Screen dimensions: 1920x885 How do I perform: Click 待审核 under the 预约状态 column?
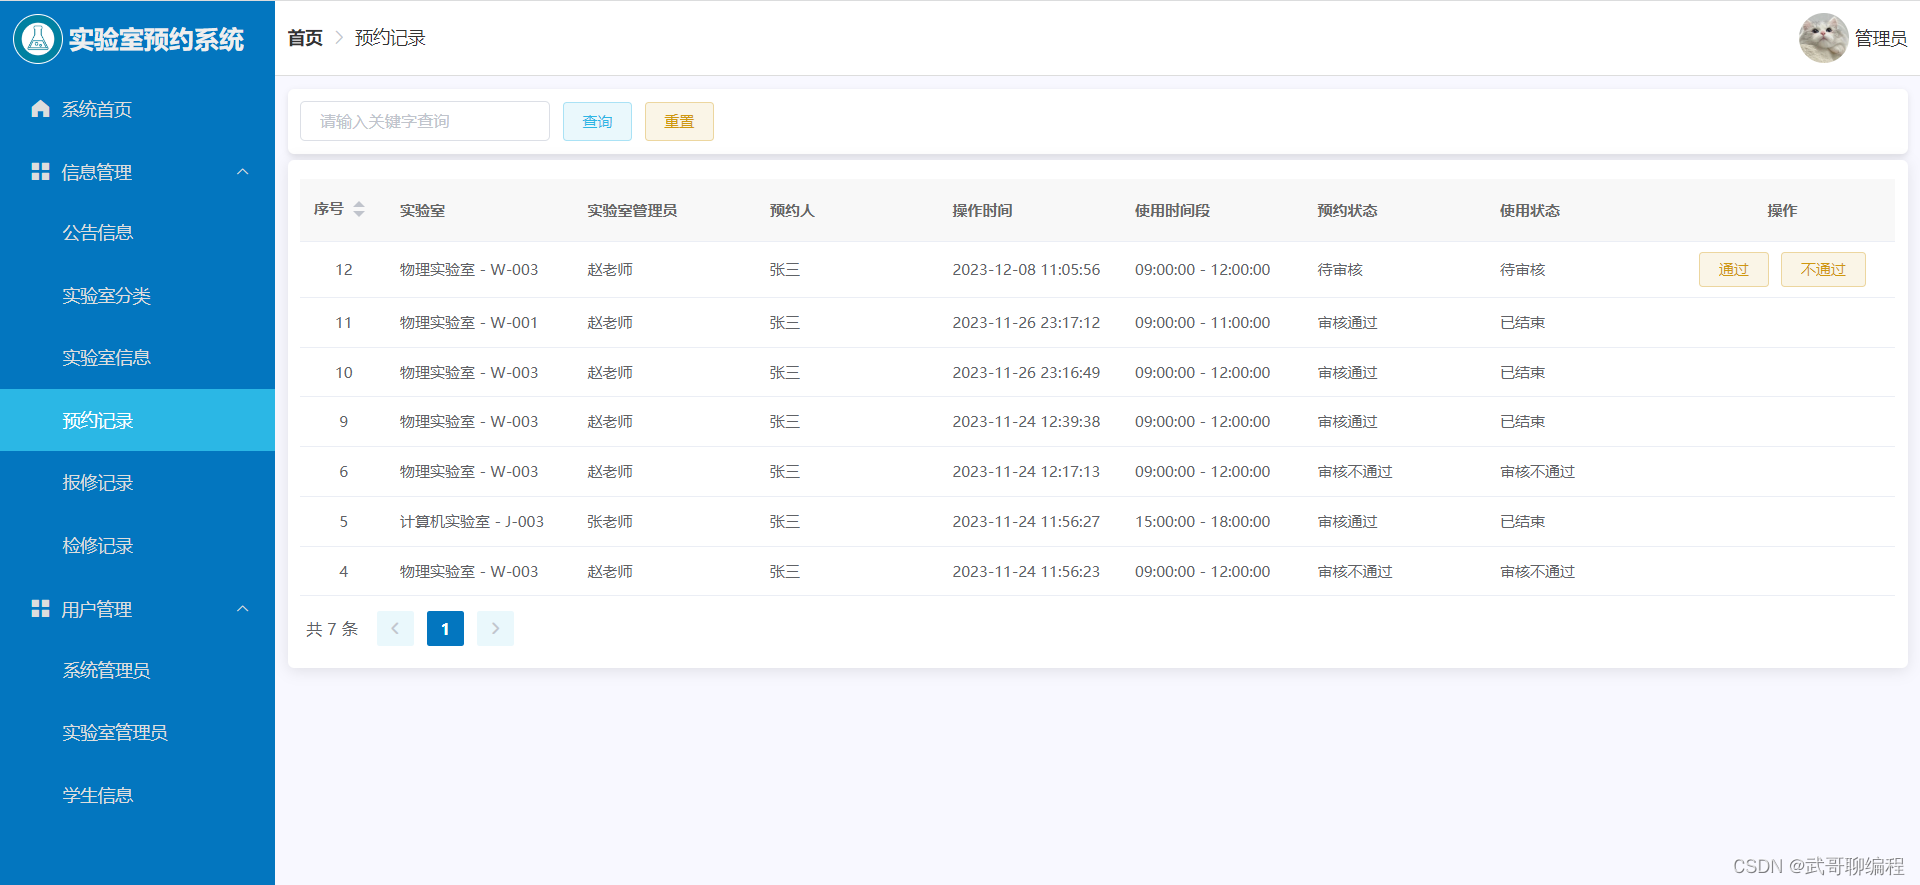(x=1340, y=269)
